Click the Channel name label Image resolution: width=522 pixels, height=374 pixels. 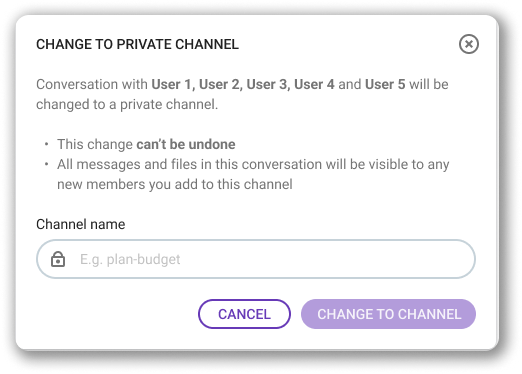[x=81, y=224]
